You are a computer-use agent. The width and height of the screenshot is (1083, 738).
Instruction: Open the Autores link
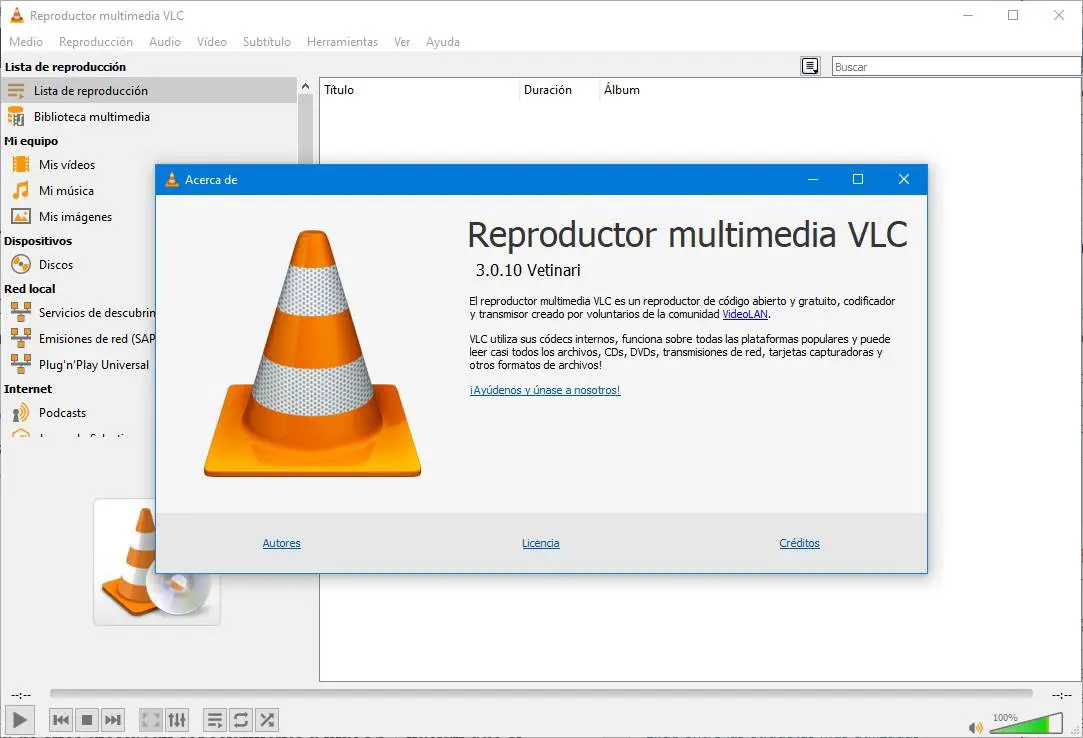tap(281, 543)
